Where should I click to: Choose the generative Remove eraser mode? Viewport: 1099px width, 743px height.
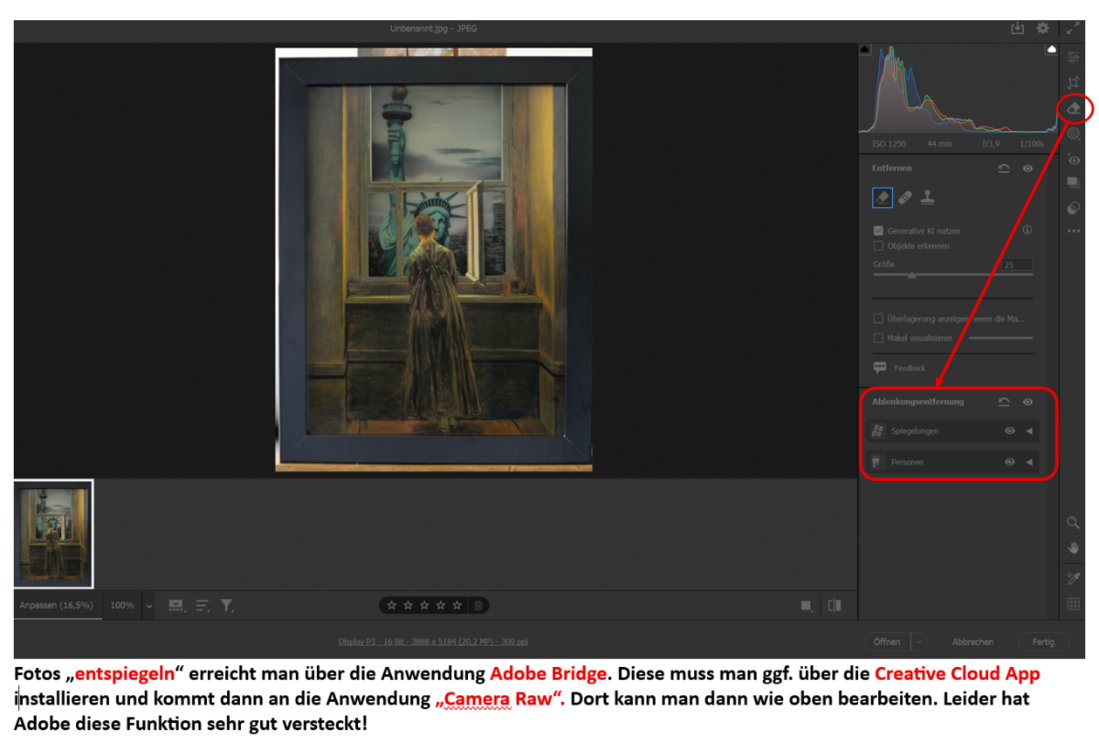[x=882, y=198]
